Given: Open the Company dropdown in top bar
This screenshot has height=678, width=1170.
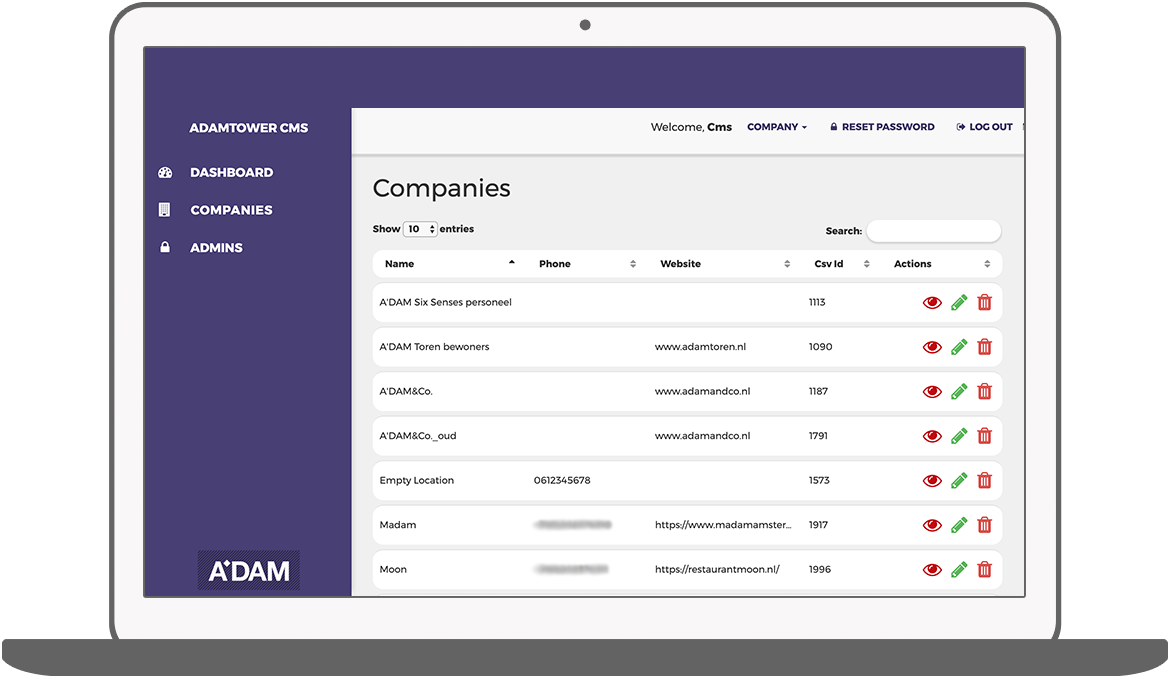Looking at the screenshot, I should click(777, 127).
